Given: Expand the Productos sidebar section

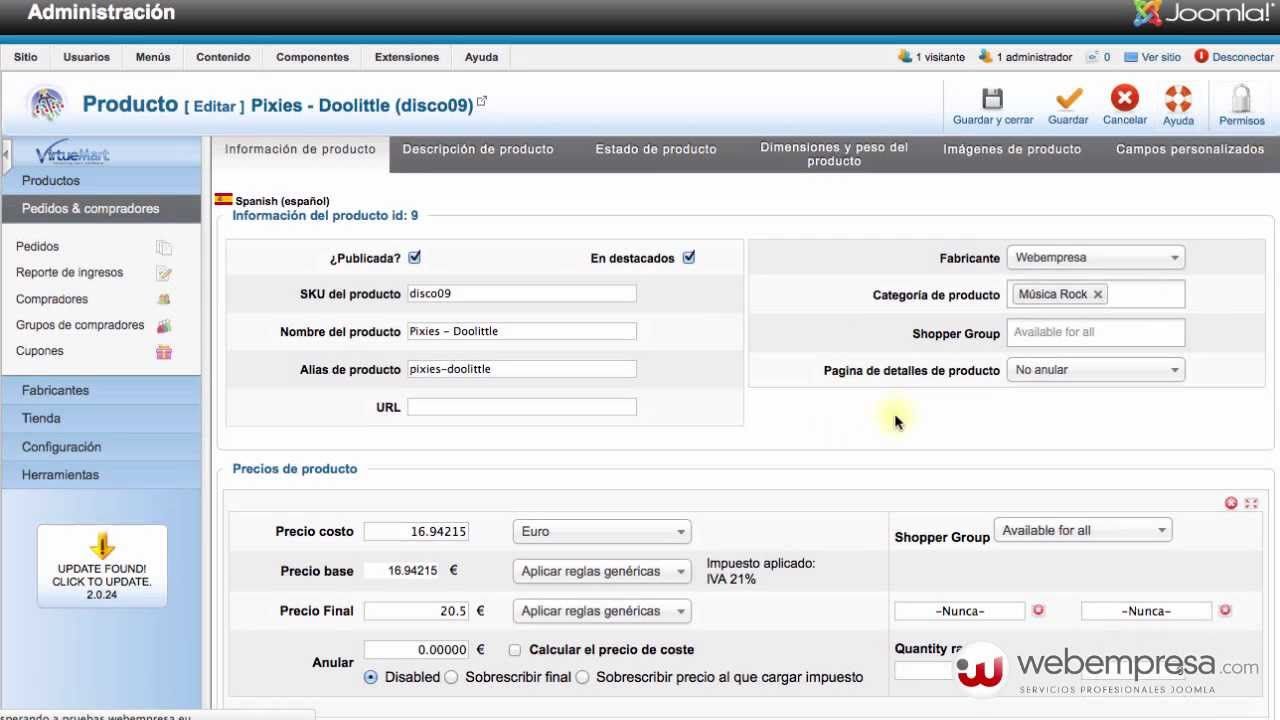Looking at the screenshot, I should click(x=101, y=181).
